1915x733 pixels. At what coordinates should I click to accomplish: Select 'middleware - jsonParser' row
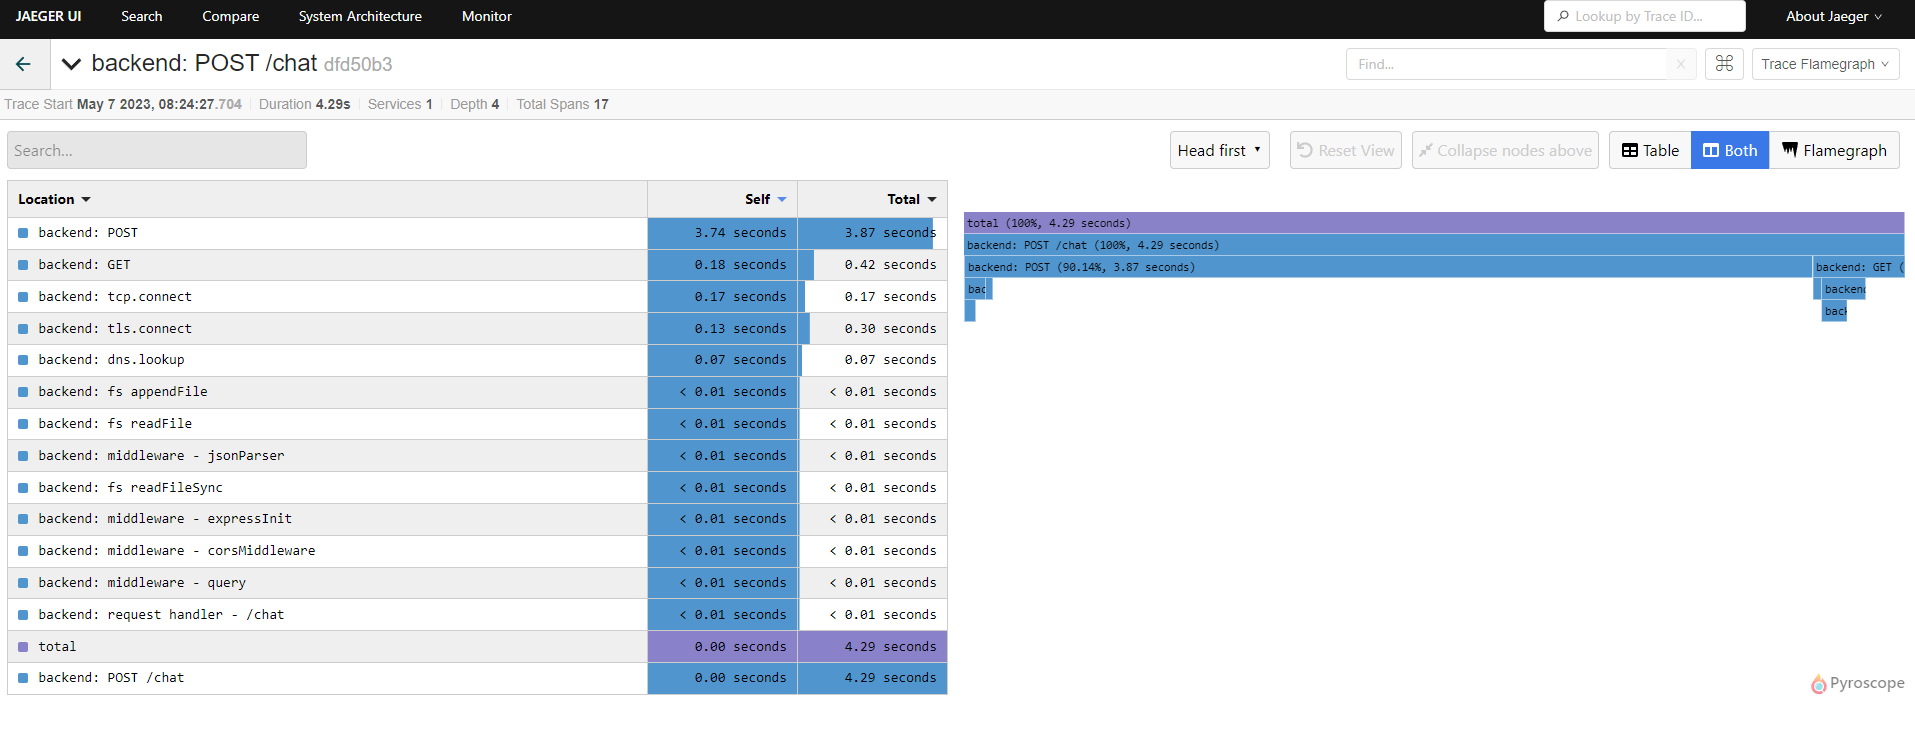tap(477, 456)
